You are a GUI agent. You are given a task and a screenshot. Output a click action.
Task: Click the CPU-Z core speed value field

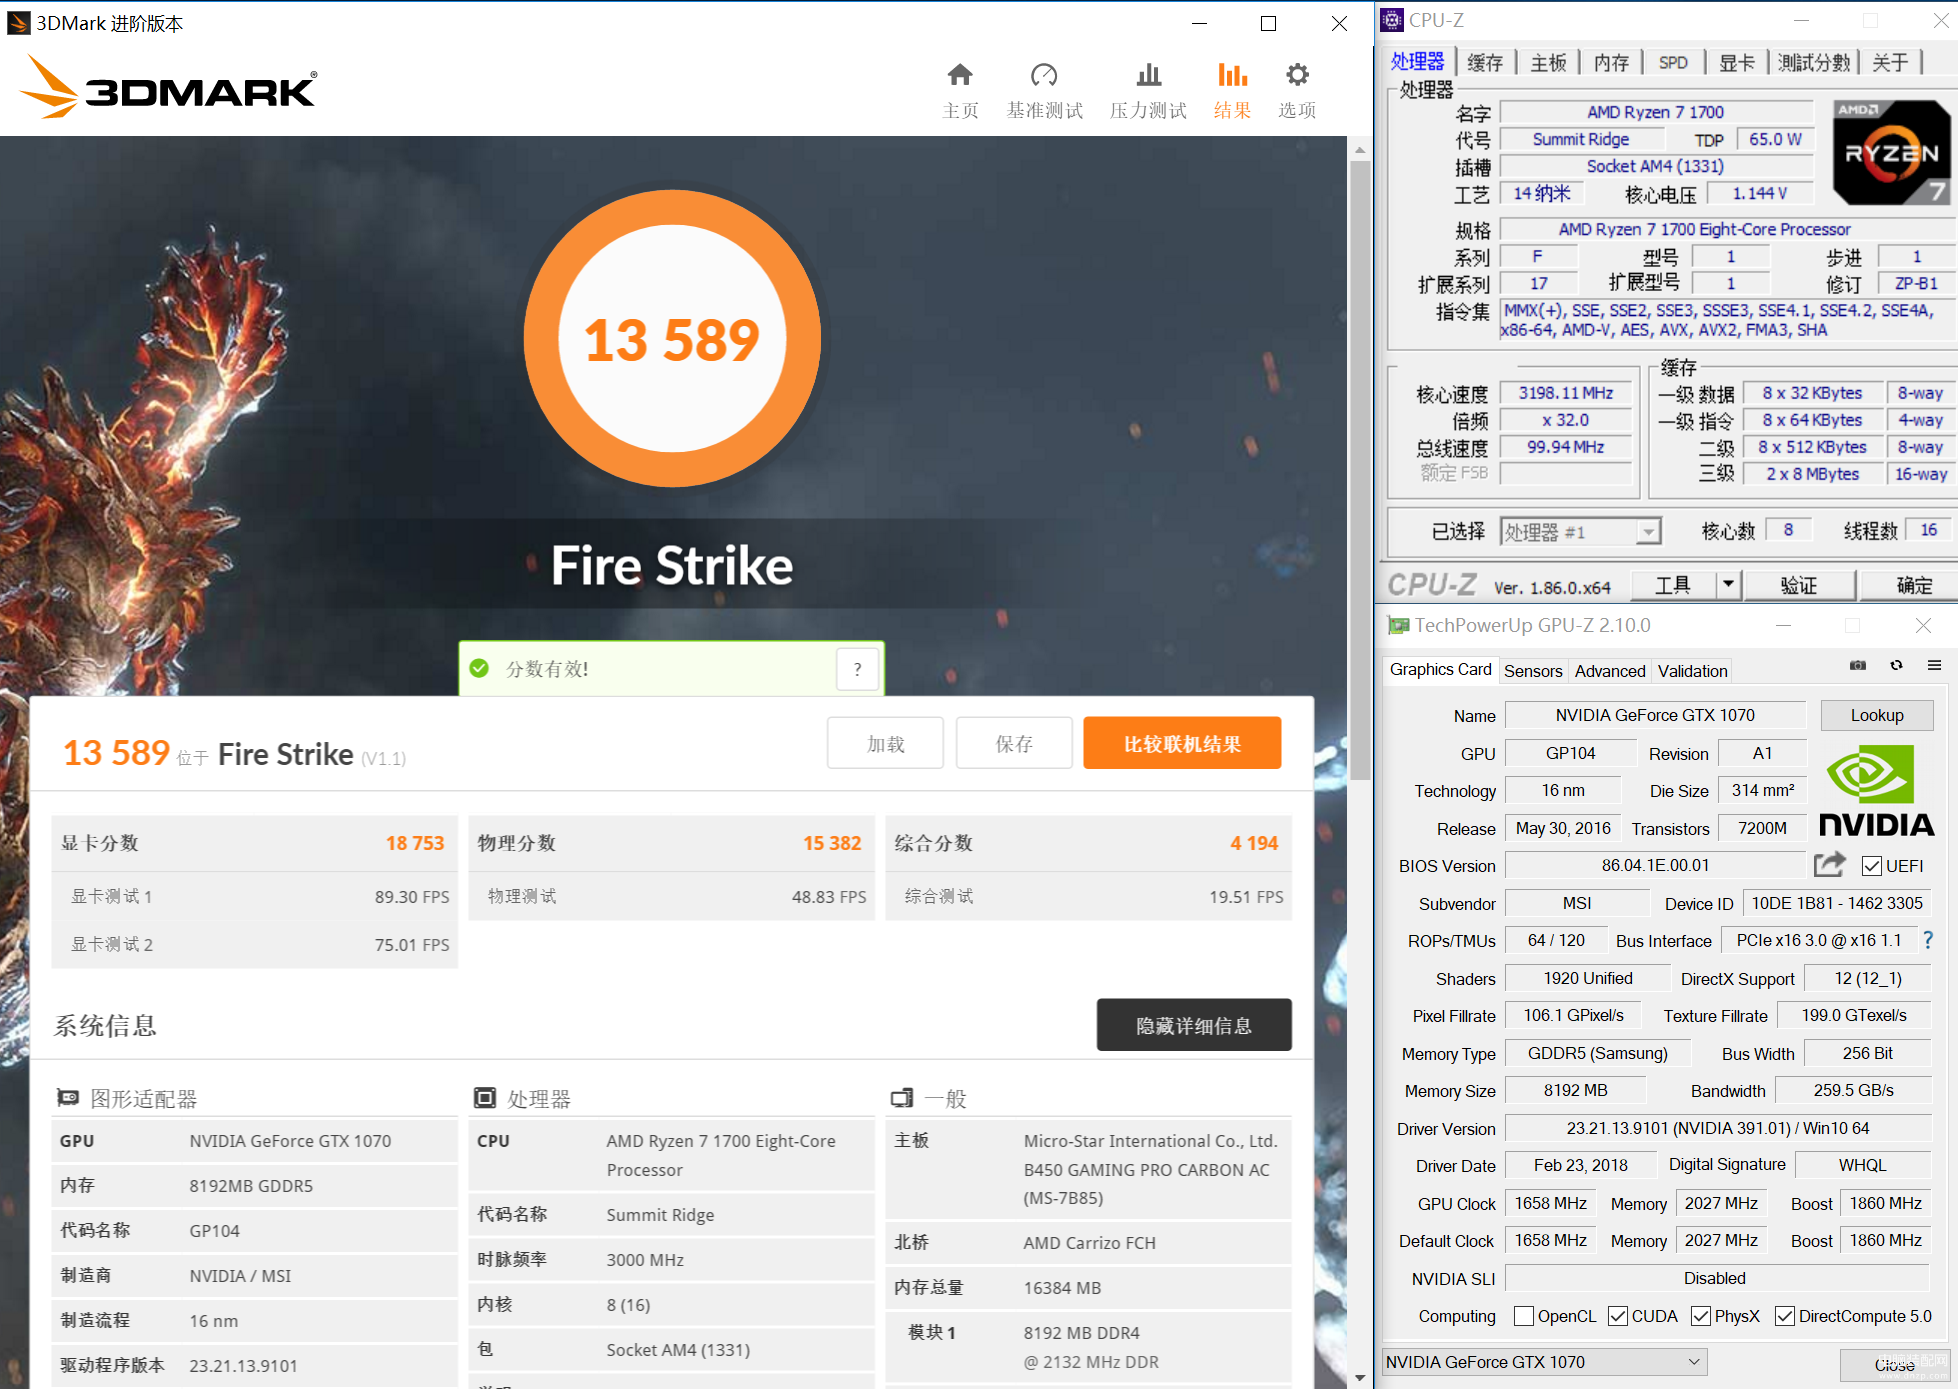pos(1566,393)
